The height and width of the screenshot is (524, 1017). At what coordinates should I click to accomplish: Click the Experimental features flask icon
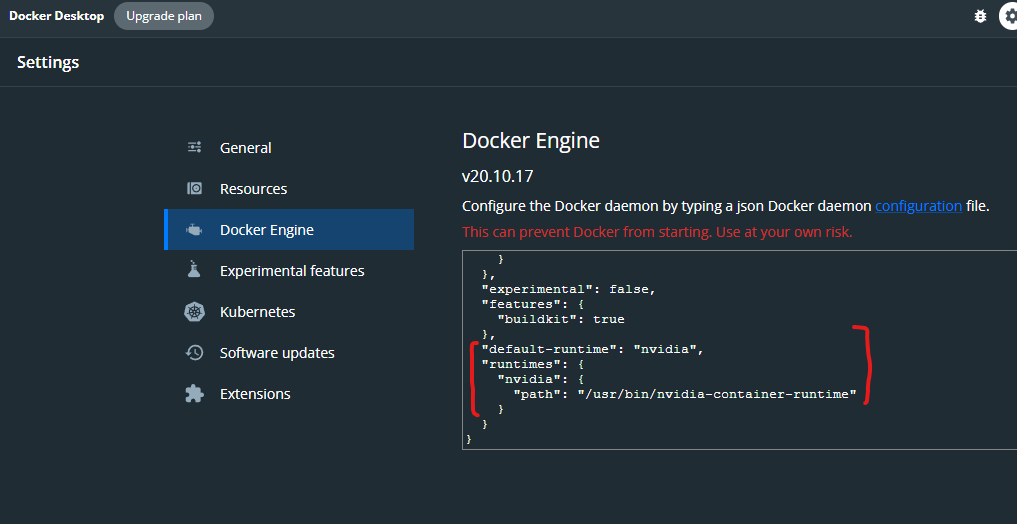(x=195, y=271)
